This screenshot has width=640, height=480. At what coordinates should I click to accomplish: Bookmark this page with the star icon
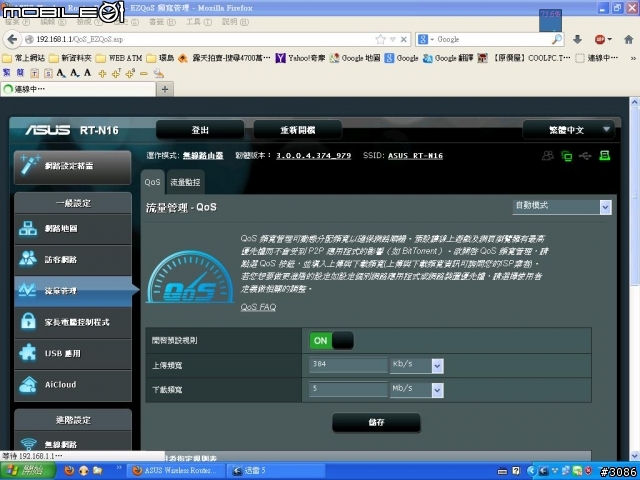(380, 39)
